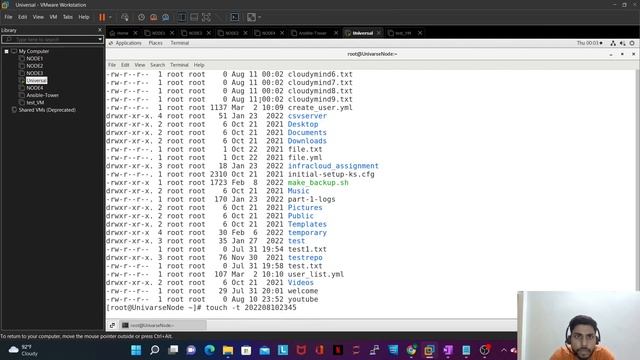Click the infracloud_assignment directory name

333,166
